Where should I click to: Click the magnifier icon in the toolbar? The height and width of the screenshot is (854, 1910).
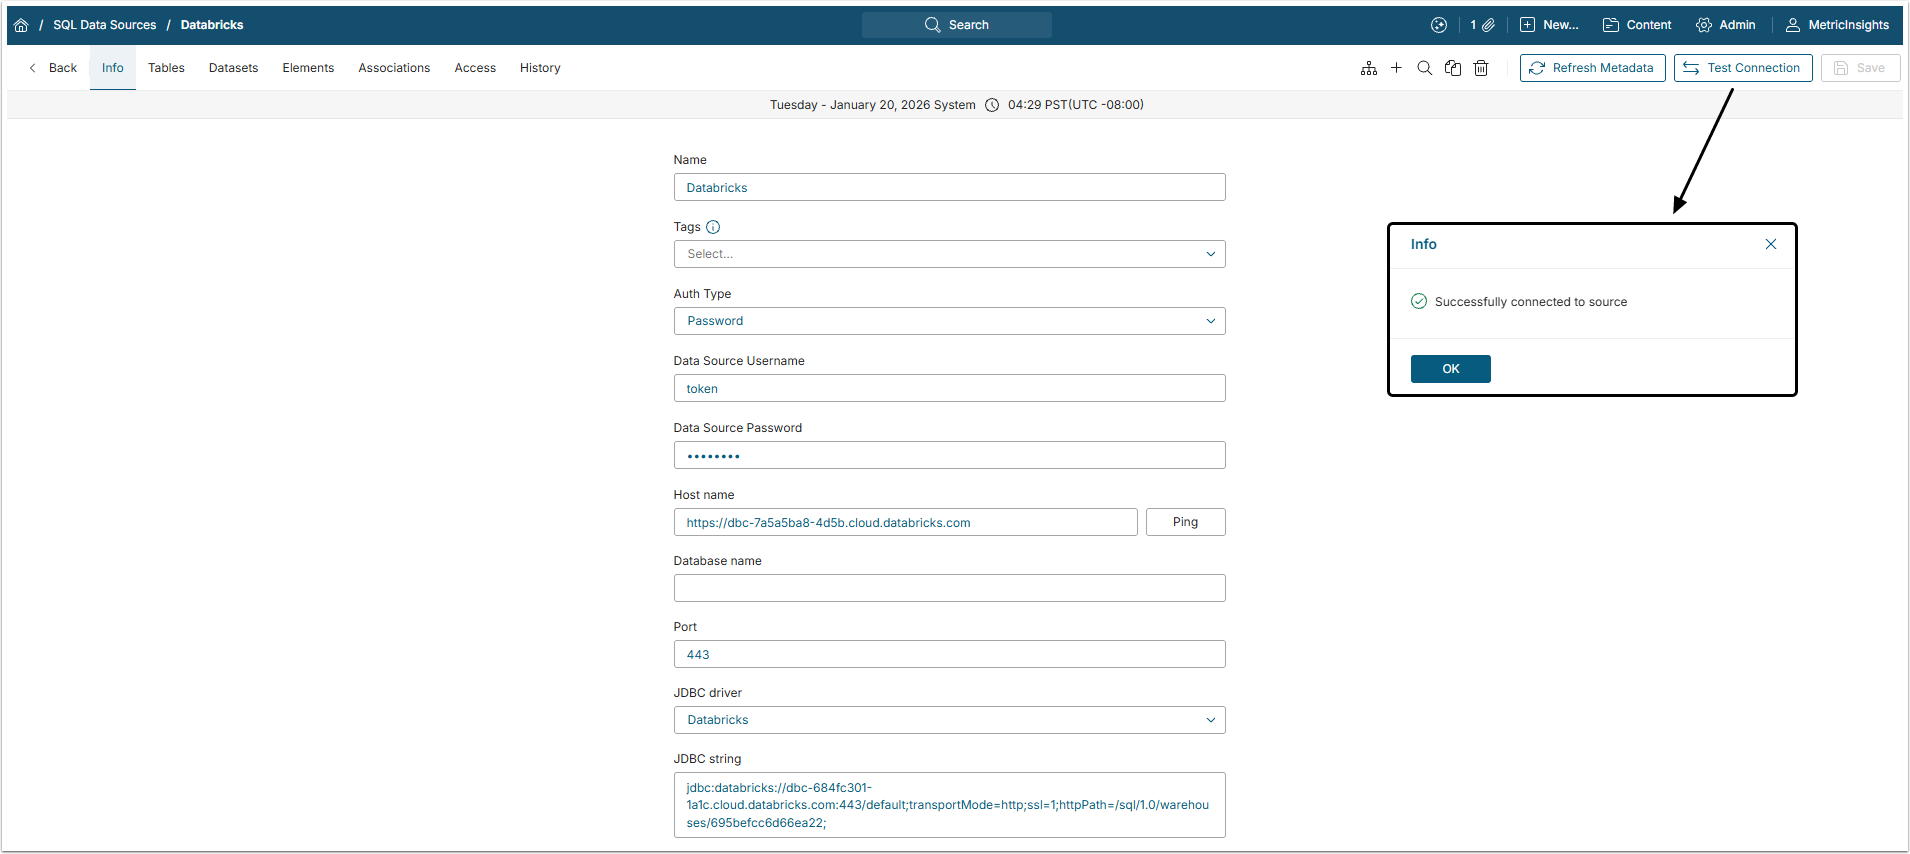point(1424,68)
